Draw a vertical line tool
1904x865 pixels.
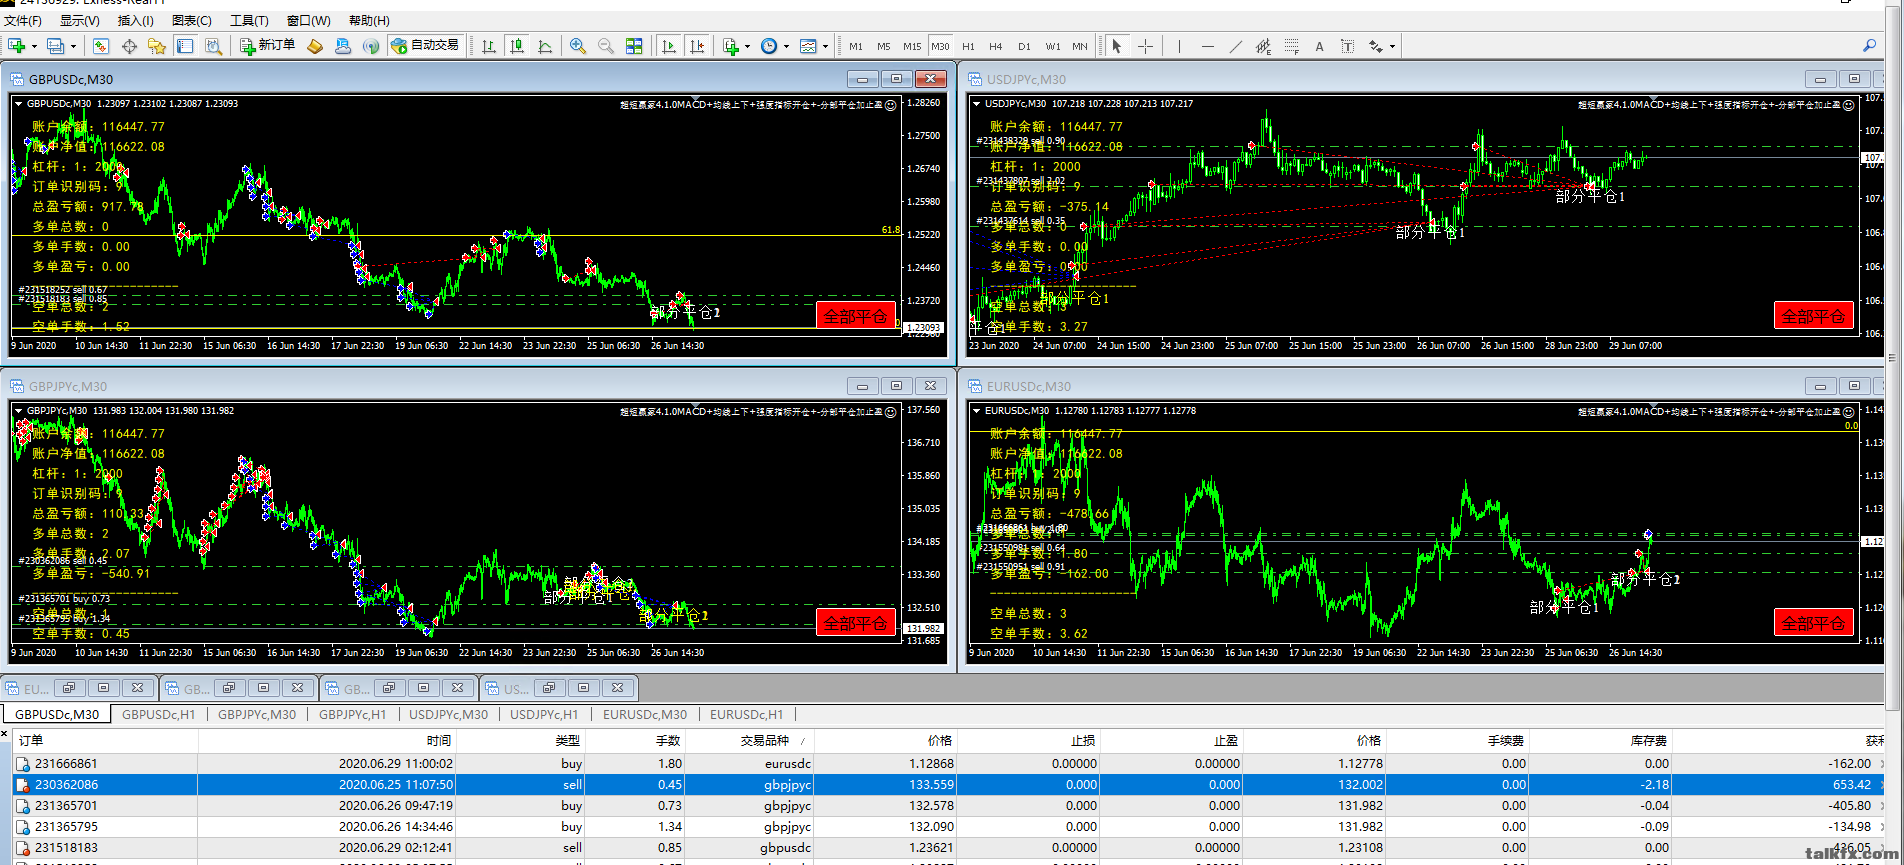[1179, 46]
